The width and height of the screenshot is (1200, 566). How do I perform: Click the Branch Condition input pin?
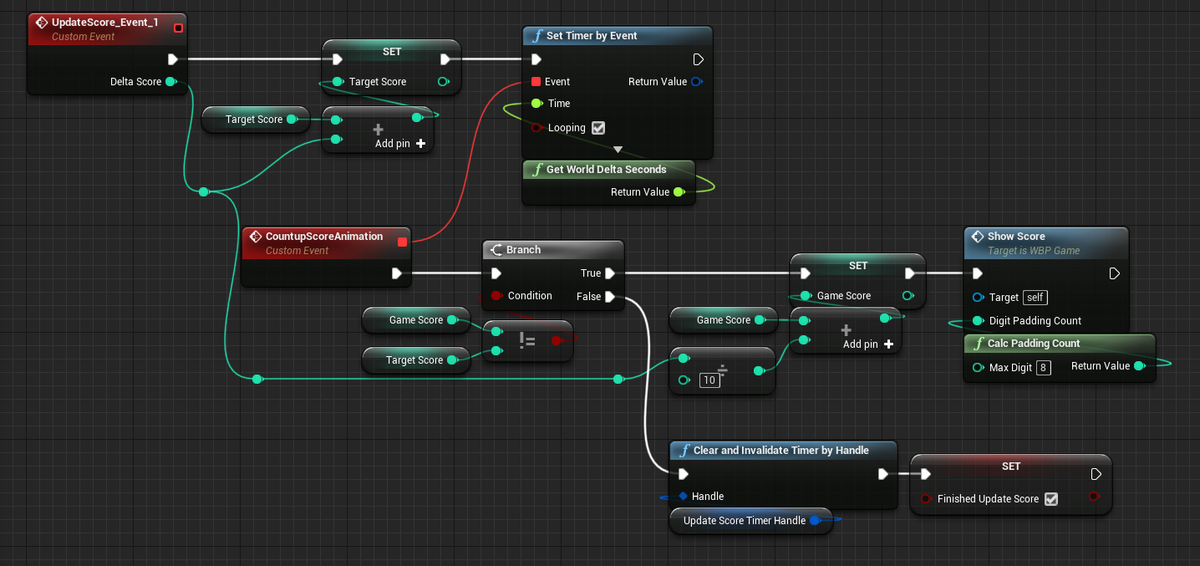(x=496, y=296)
